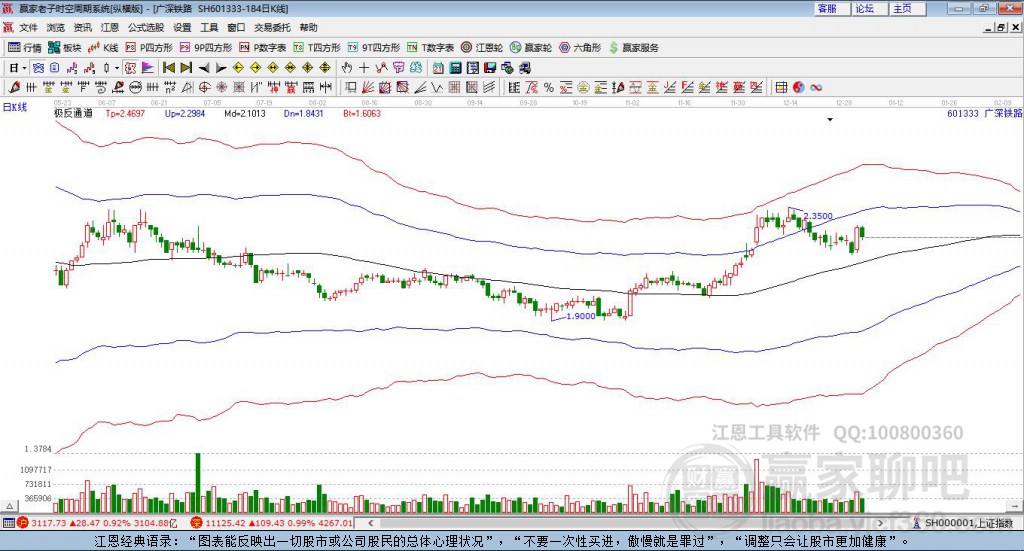Open the P四方形 tool
This screenshot has height=551, width=1024.
[149, 48]
